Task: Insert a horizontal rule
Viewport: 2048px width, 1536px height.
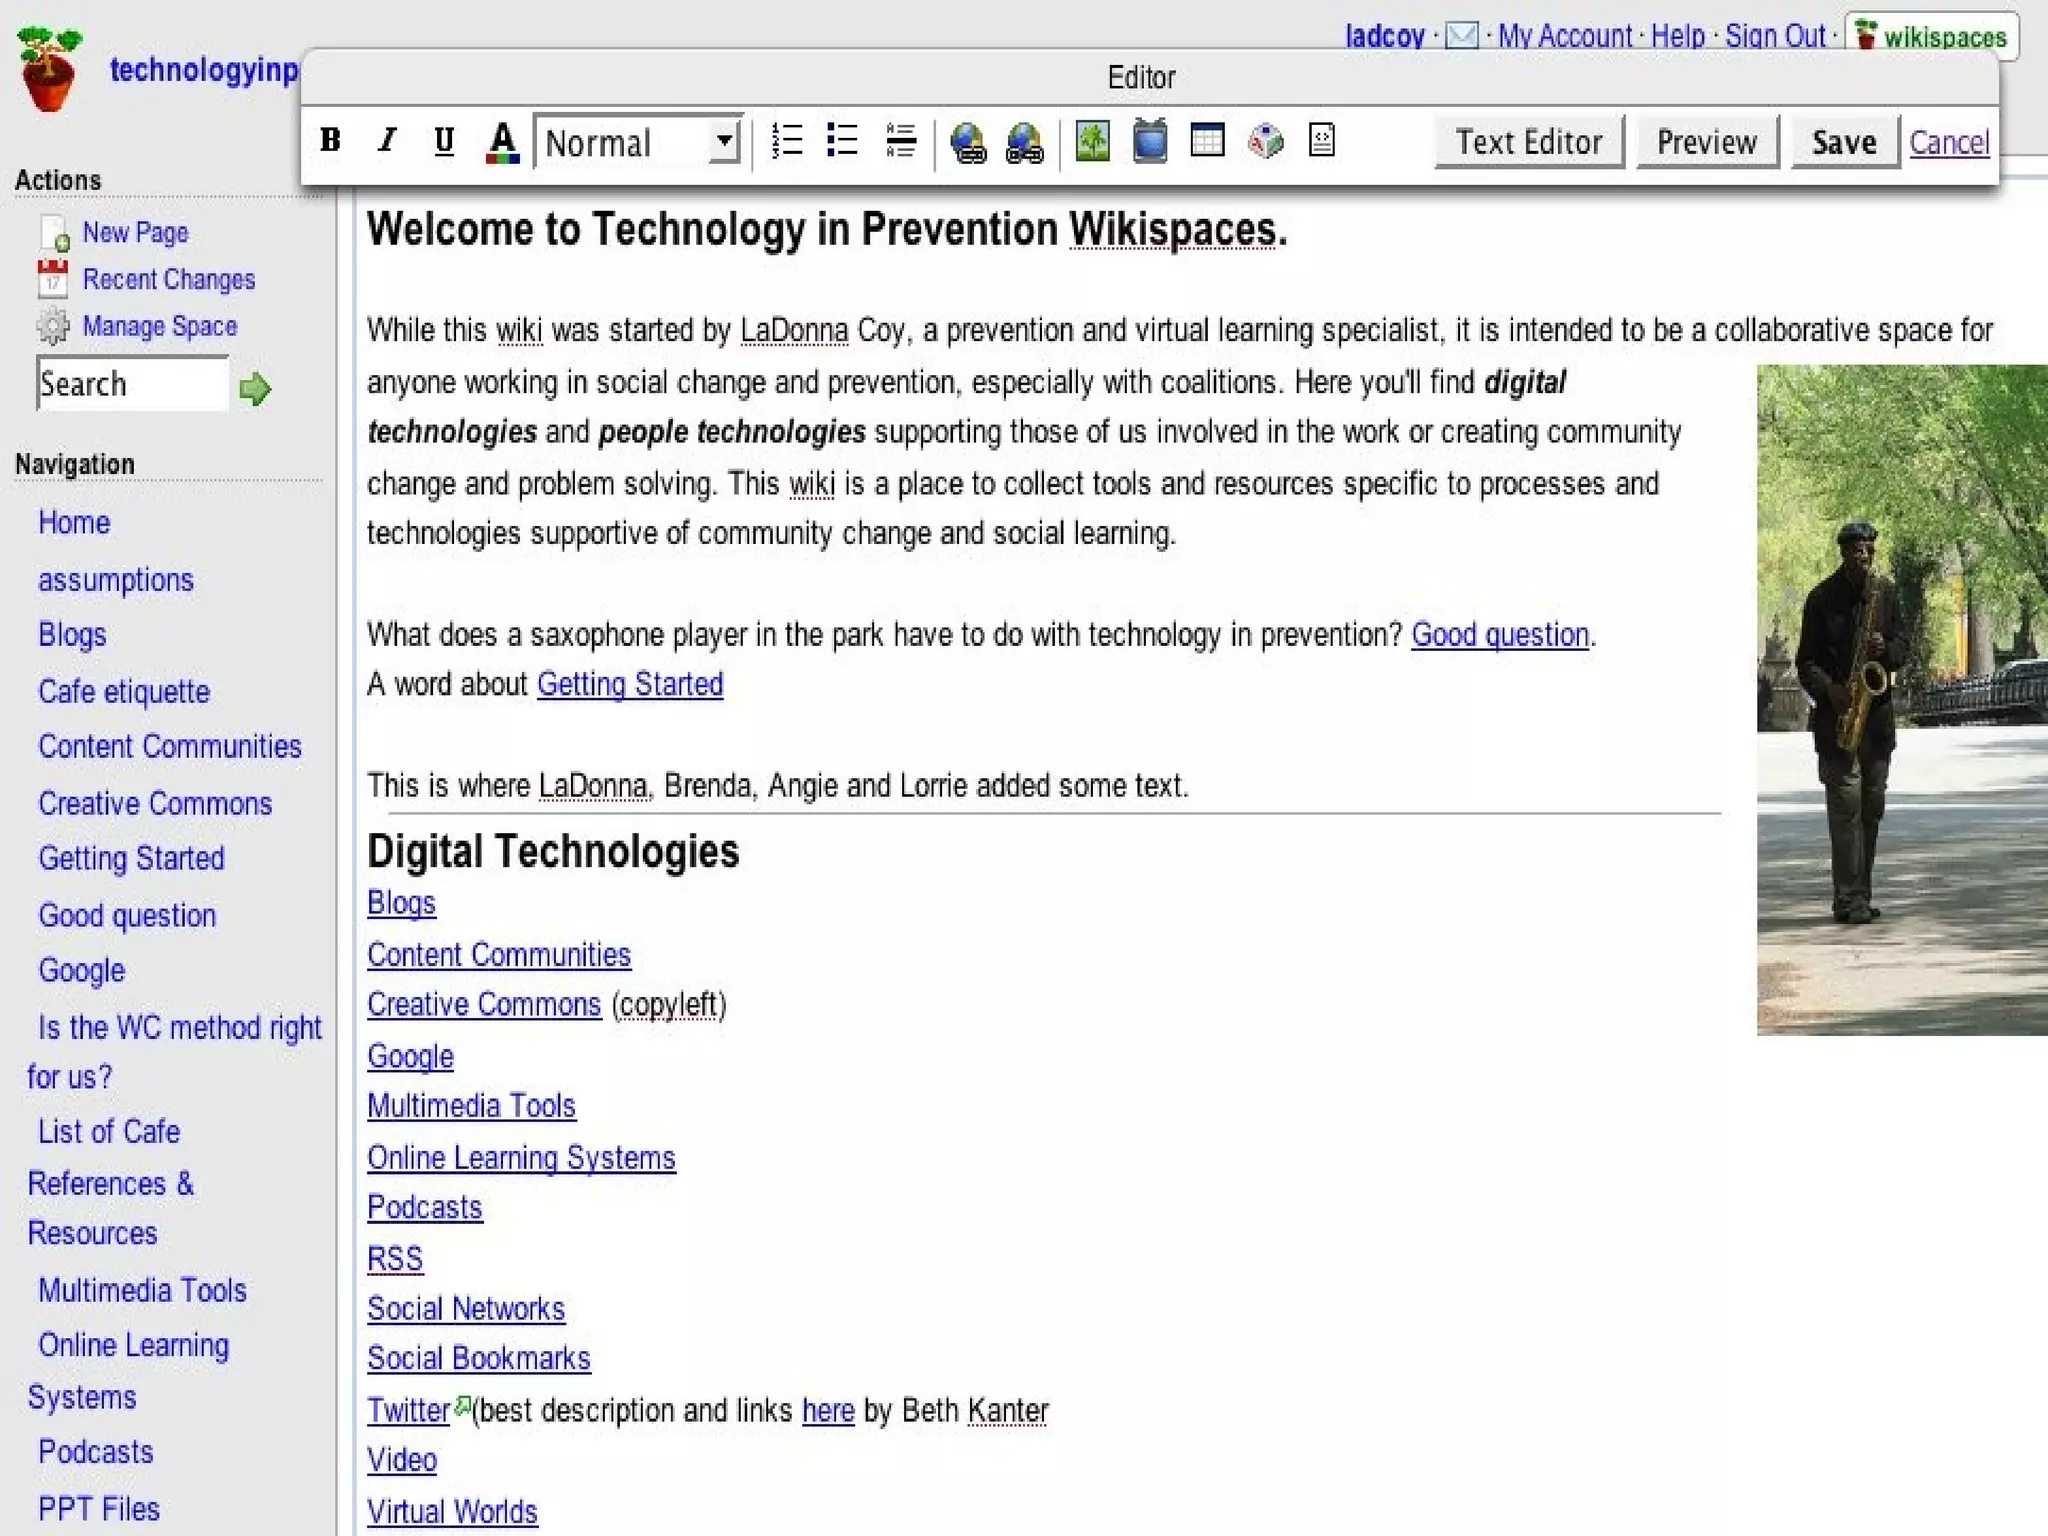Action: tap(900, 141)
